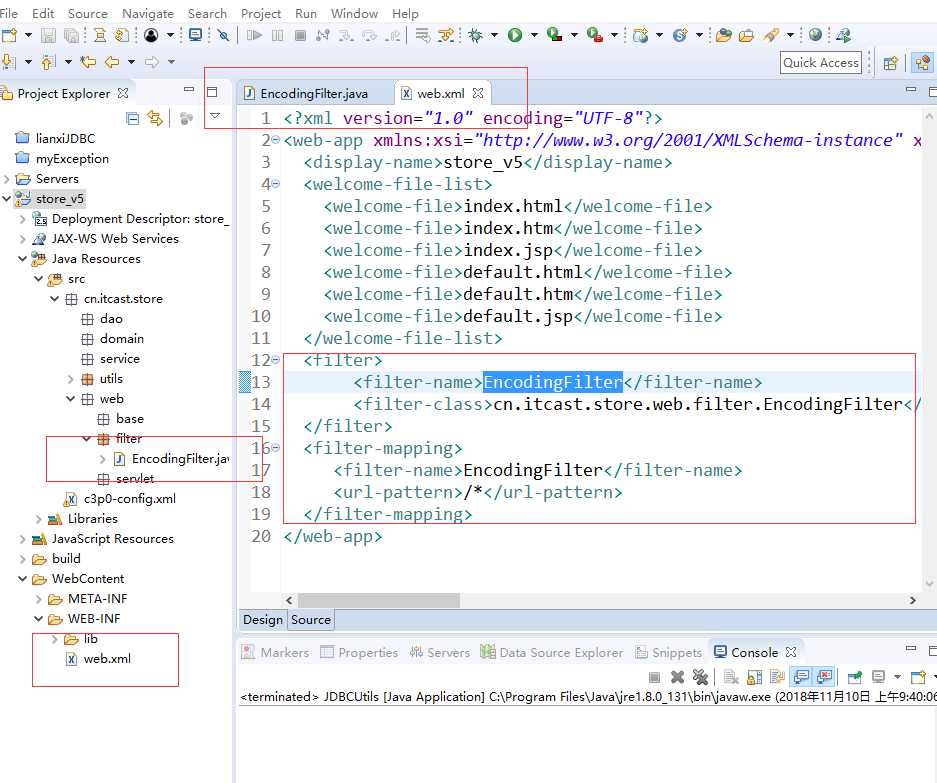The height and width of the screenshot is (783, 937).
Task: Expand the Servers project node
Action: [7, 179]
